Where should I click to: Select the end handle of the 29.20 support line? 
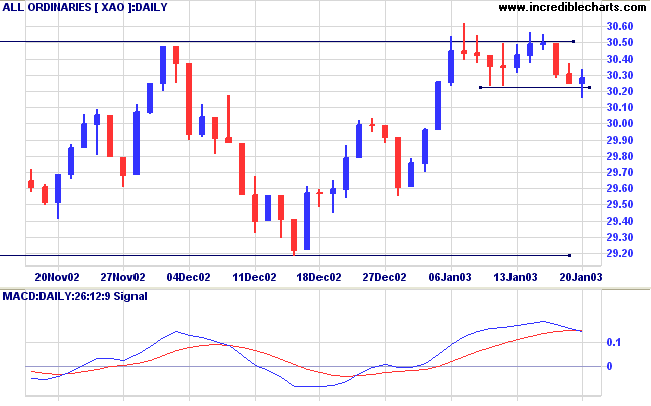(x=570, y=255)
